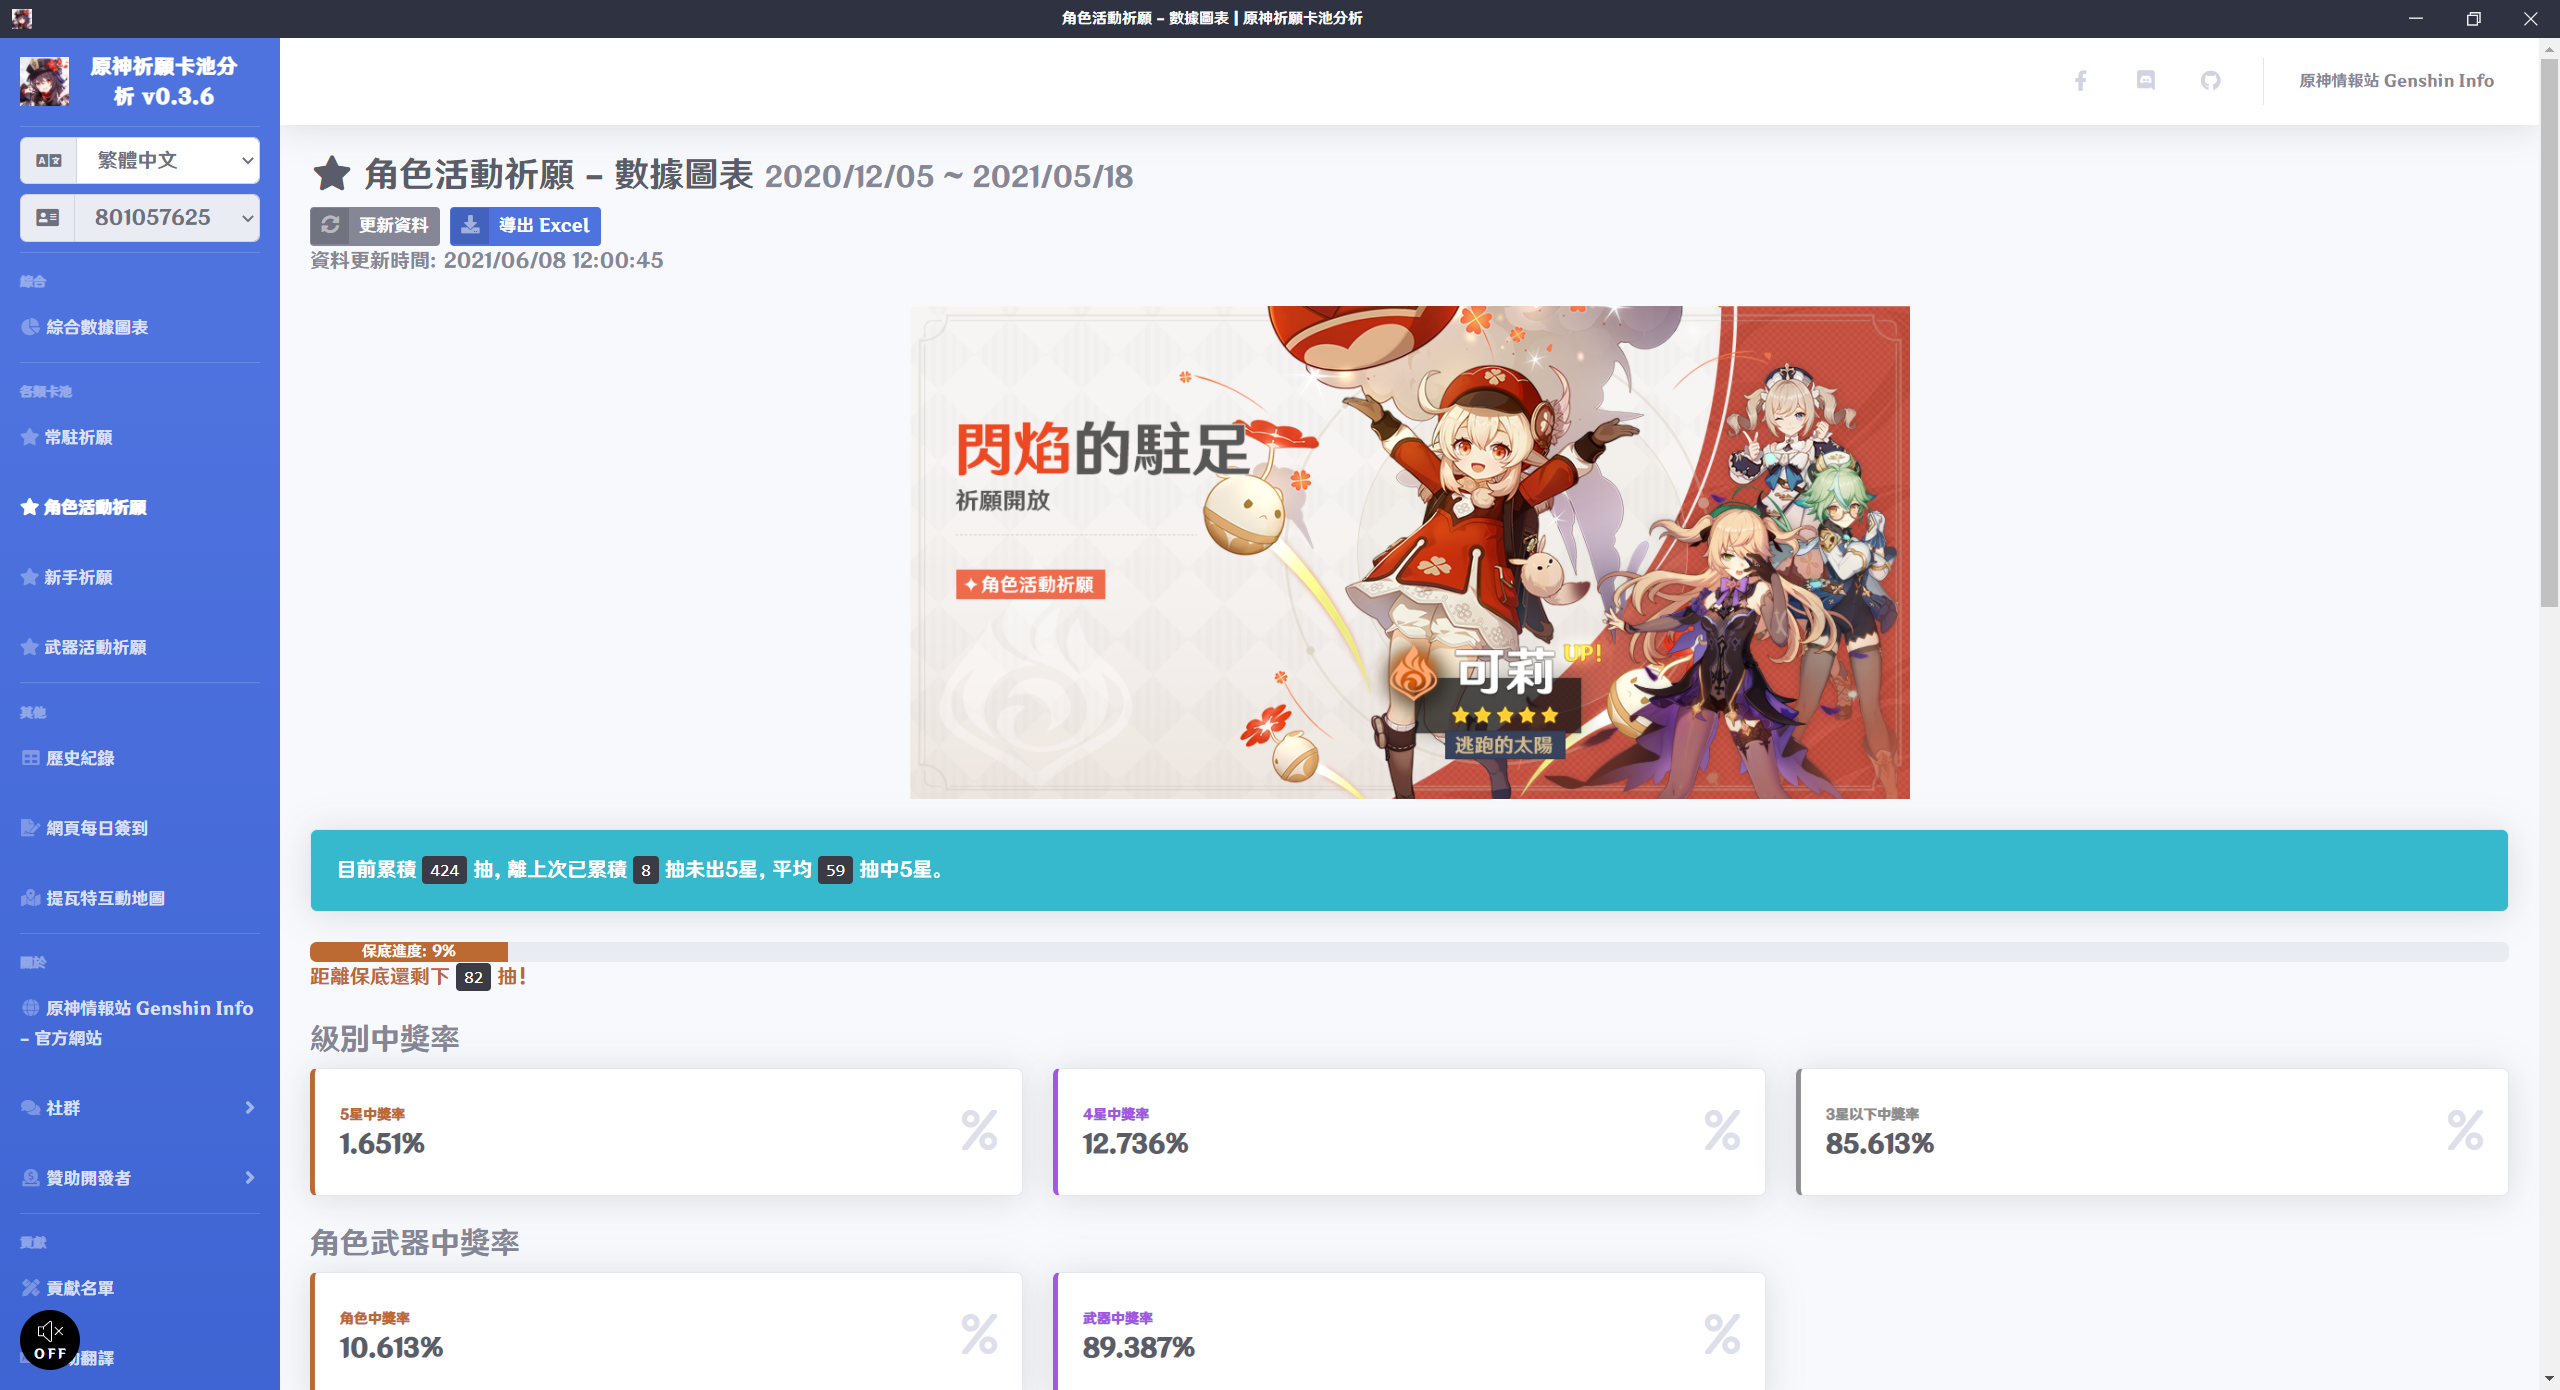Click the refresh icon on 更新資料 button
This screenshot has height=1390, width=2560.
pyautogui.click(x=331, y=226)
